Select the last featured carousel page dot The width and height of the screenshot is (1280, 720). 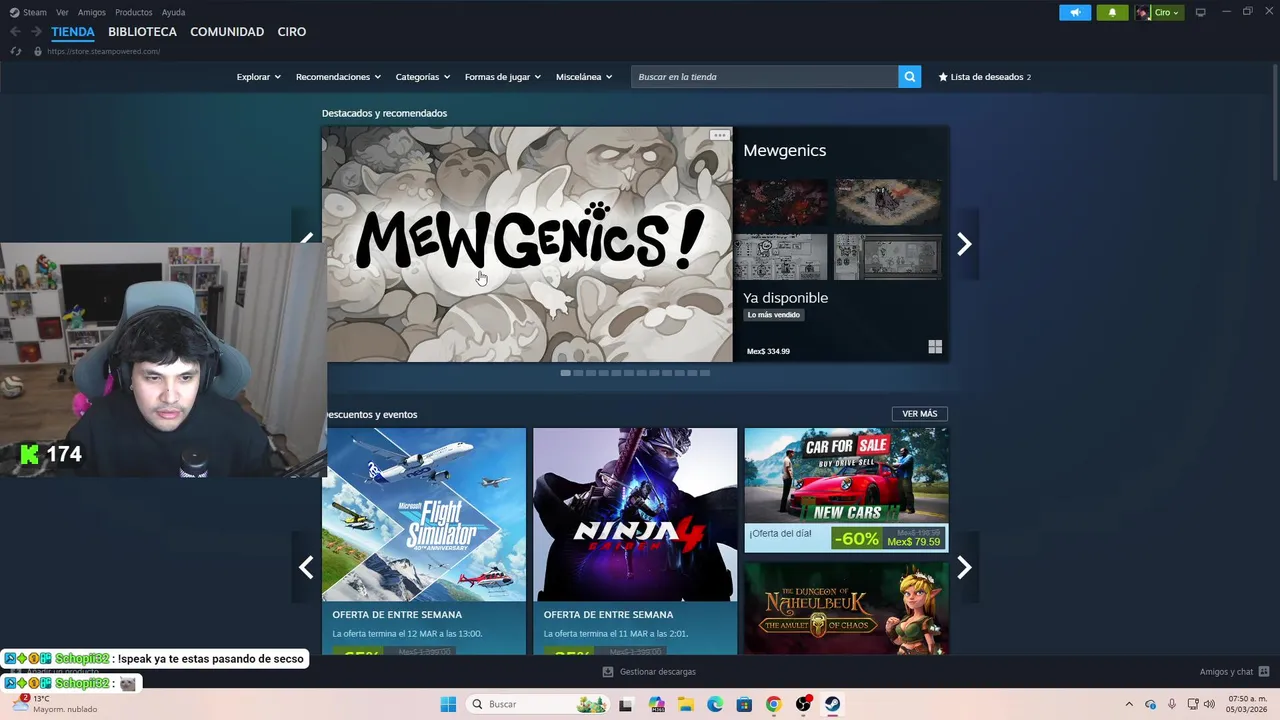click(x=705, y=373)
